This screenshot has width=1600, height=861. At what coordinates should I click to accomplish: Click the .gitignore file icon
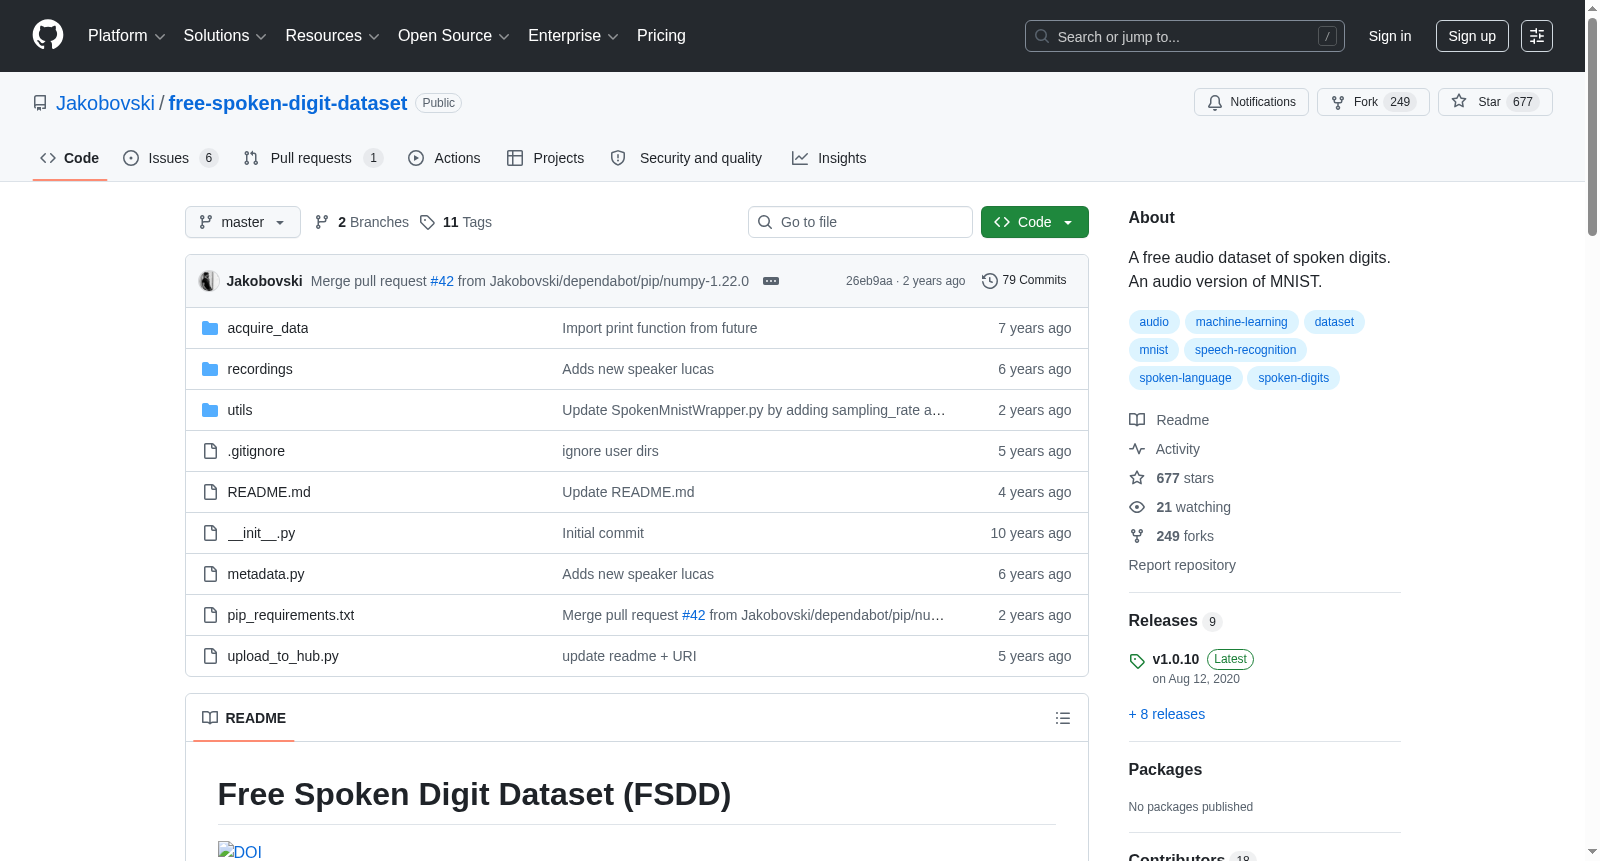coord(210,451)
